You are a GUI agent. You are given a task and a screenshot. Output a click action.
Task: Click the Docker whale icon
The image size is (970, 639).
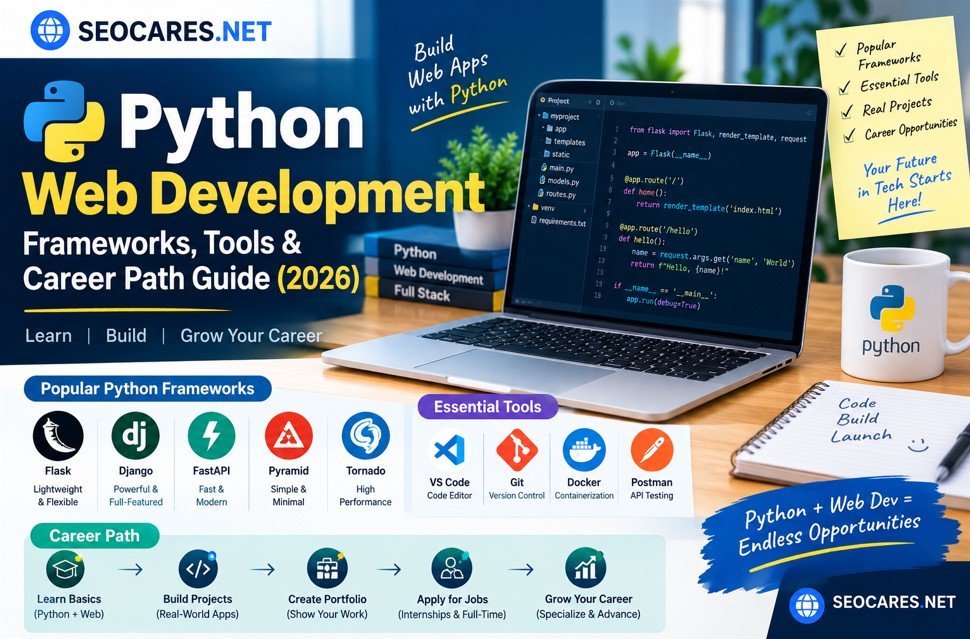click(x=584, y=450)
